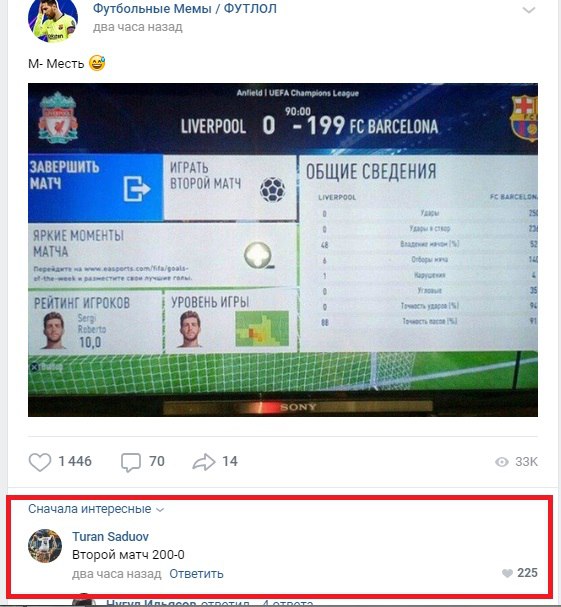Open the post timestamp два часа назад
This screenshot has height=607, width=561.
tap(137, 27)
